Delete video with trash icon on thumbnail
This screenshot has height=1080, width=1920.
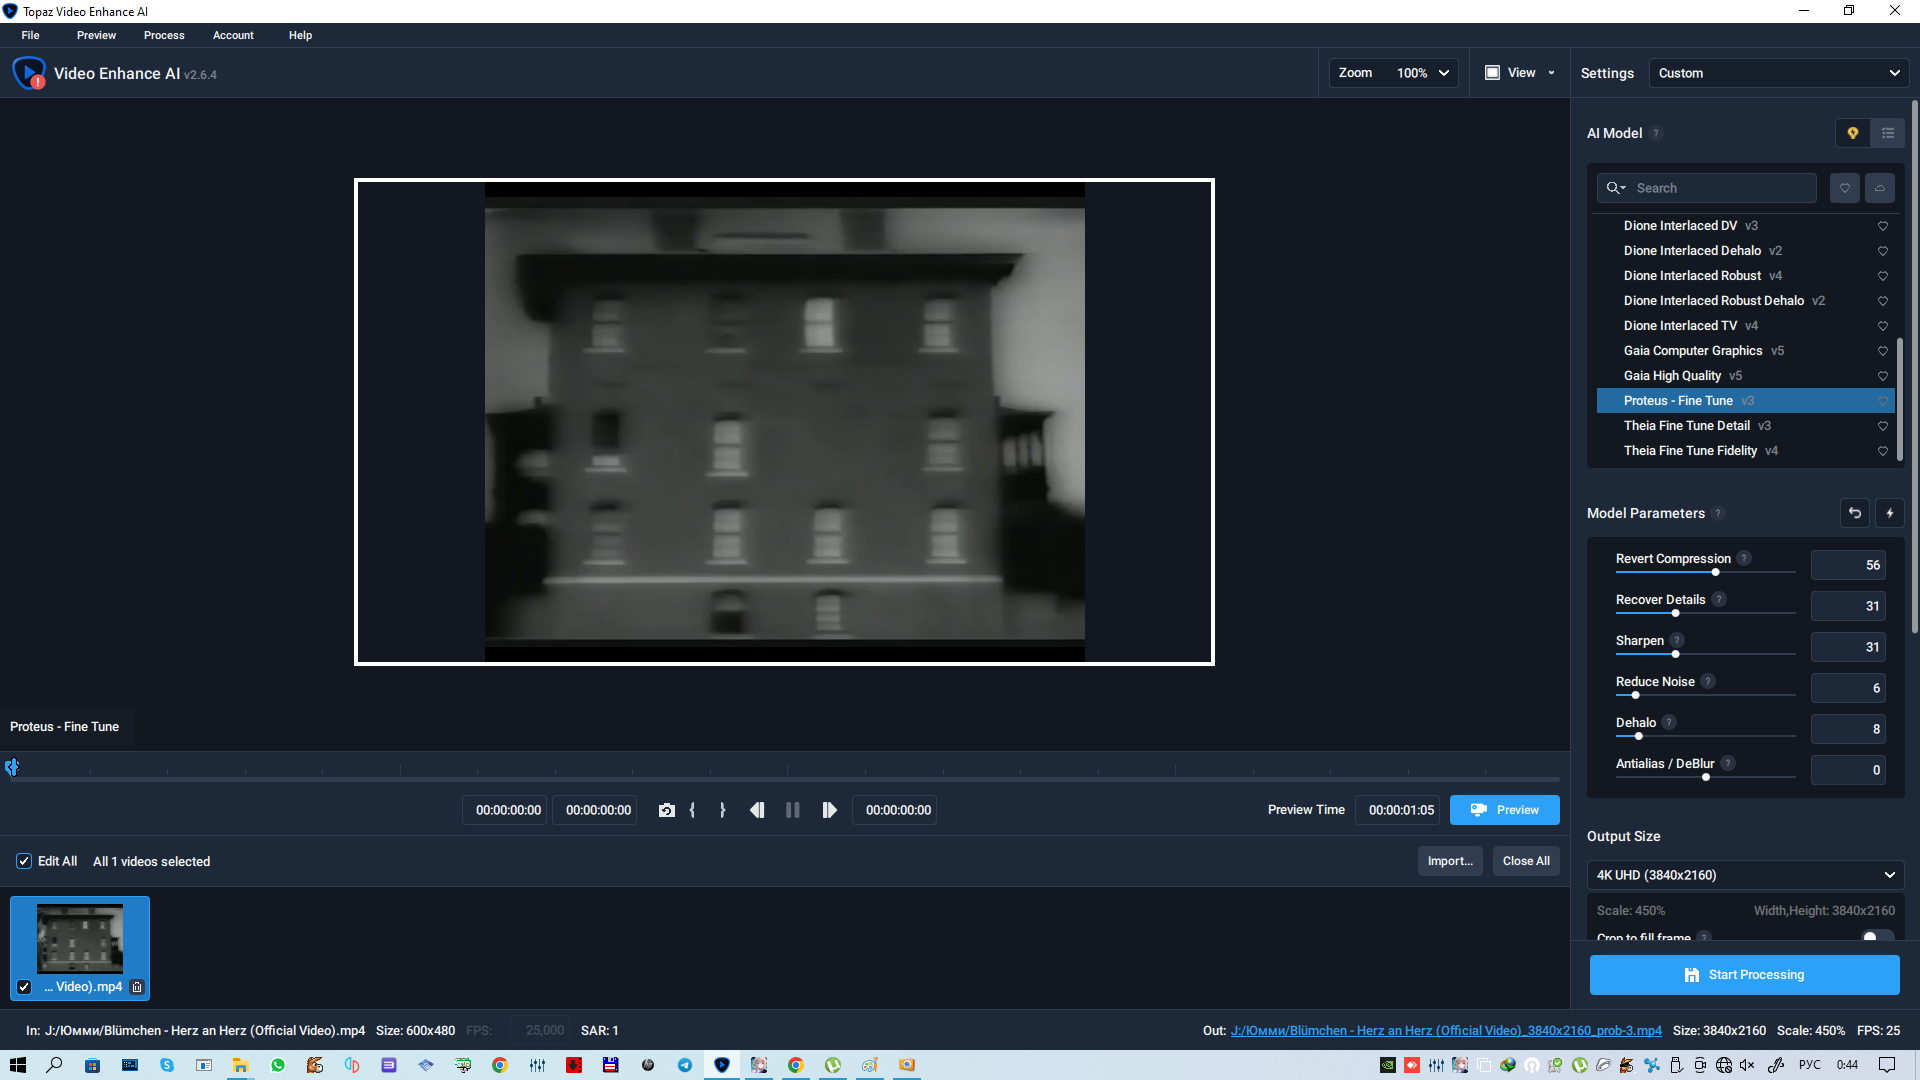[x=137, y=987]
